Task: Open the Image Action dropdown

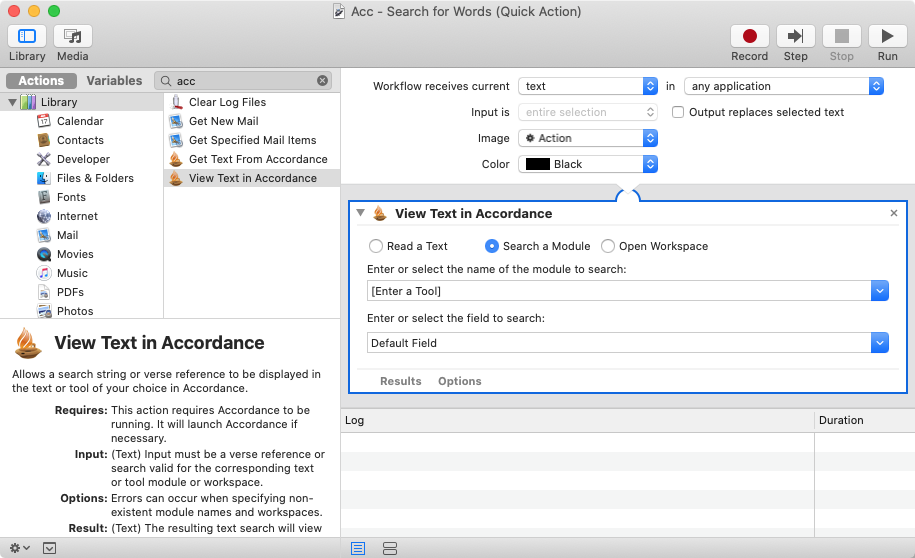Action: pos(587,138)
